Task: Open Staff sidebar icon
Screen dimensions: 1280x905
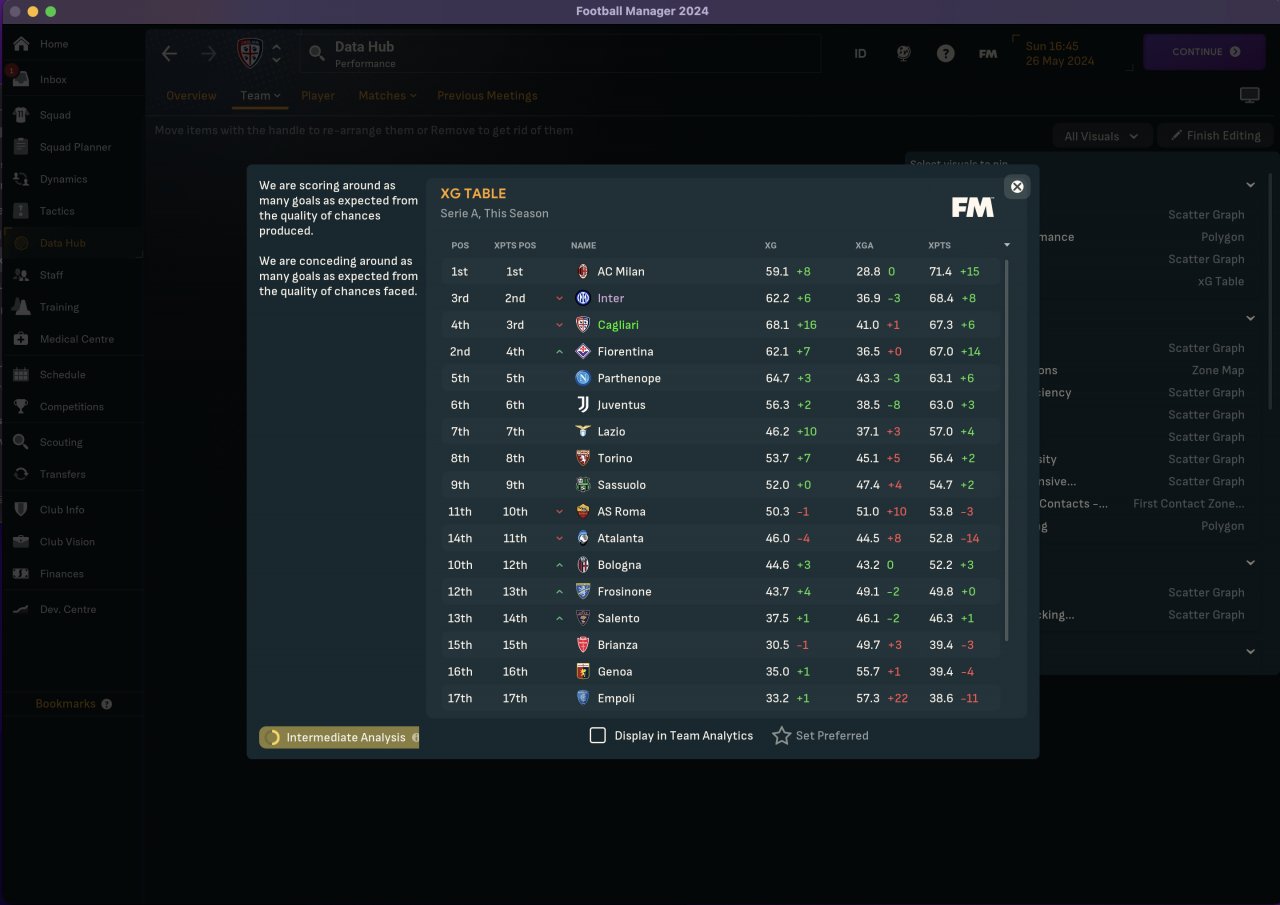Action: click(x=21, y=275)
